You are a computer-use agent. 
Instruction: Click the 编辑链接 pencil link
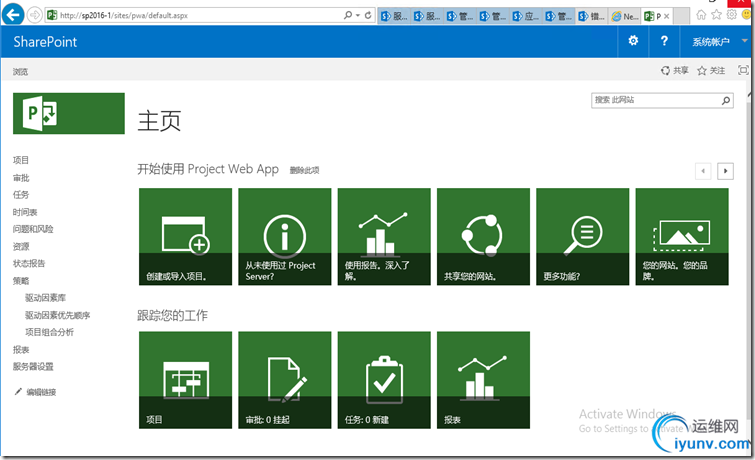pos(36,392)
